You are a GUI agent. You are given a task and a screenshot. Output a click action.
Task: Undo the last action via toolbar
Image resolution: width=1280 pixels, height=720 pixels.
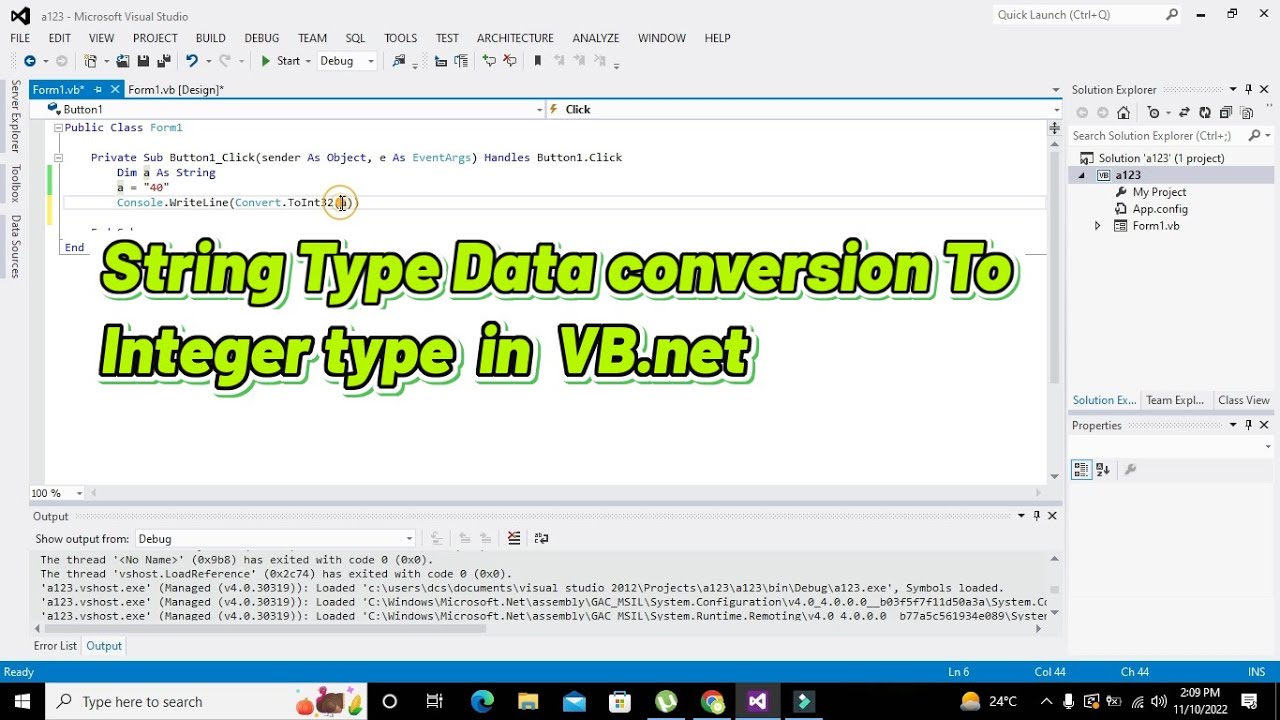point(191,61)
